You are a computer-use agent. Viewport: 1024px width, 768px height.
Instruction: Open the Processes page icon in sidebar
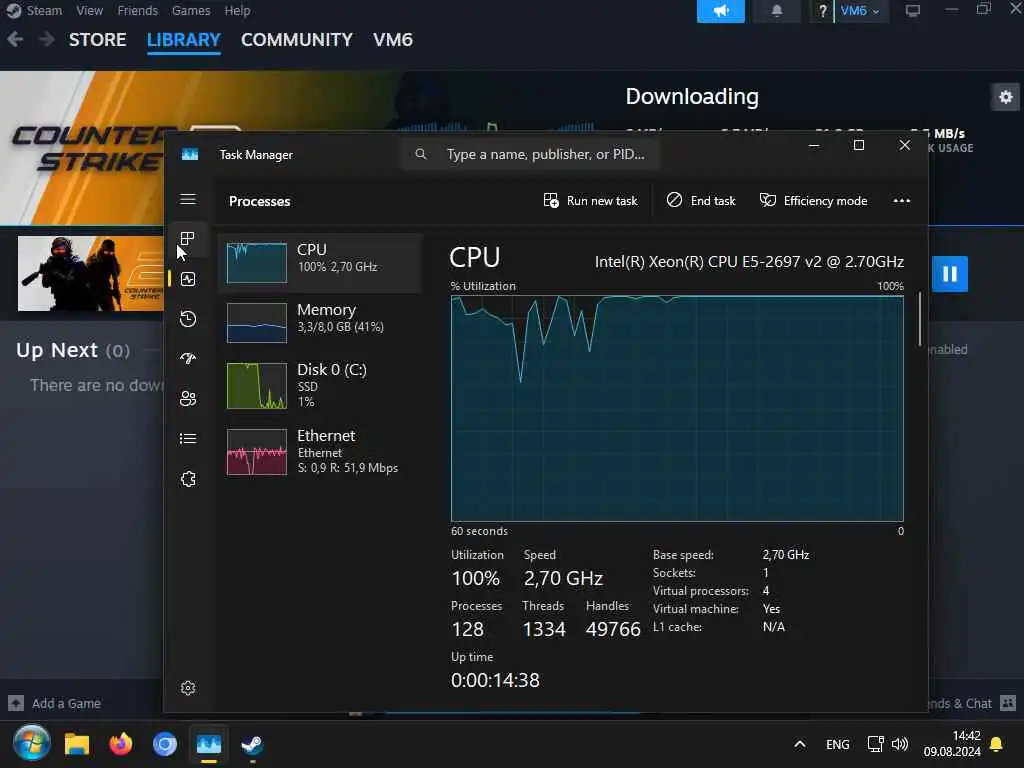187,238
